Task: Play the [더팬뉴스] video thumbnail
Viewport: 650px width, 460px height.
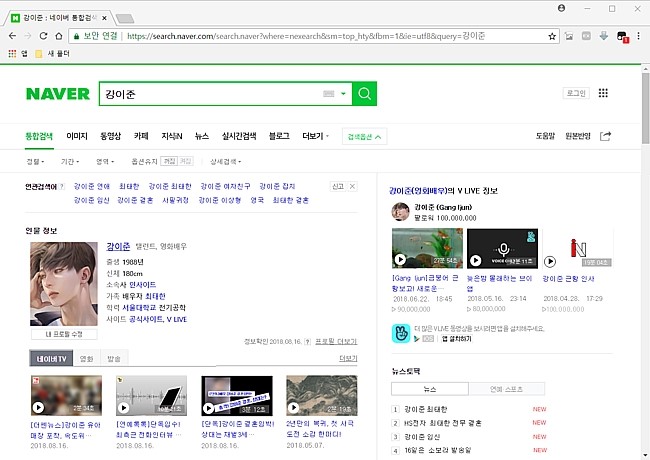Action: pos(66,395)
